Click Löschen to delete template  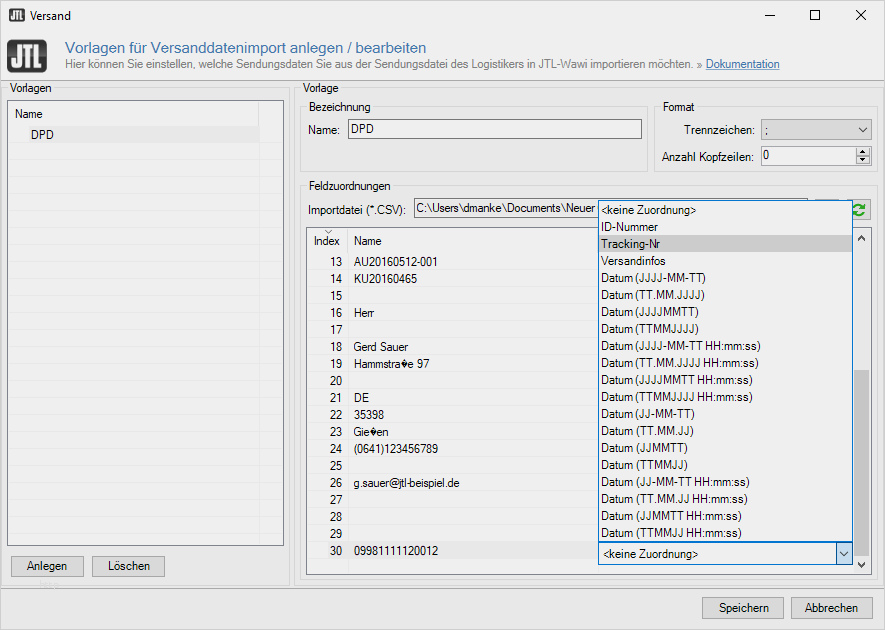pyautogui.click(x=129, y=566)
